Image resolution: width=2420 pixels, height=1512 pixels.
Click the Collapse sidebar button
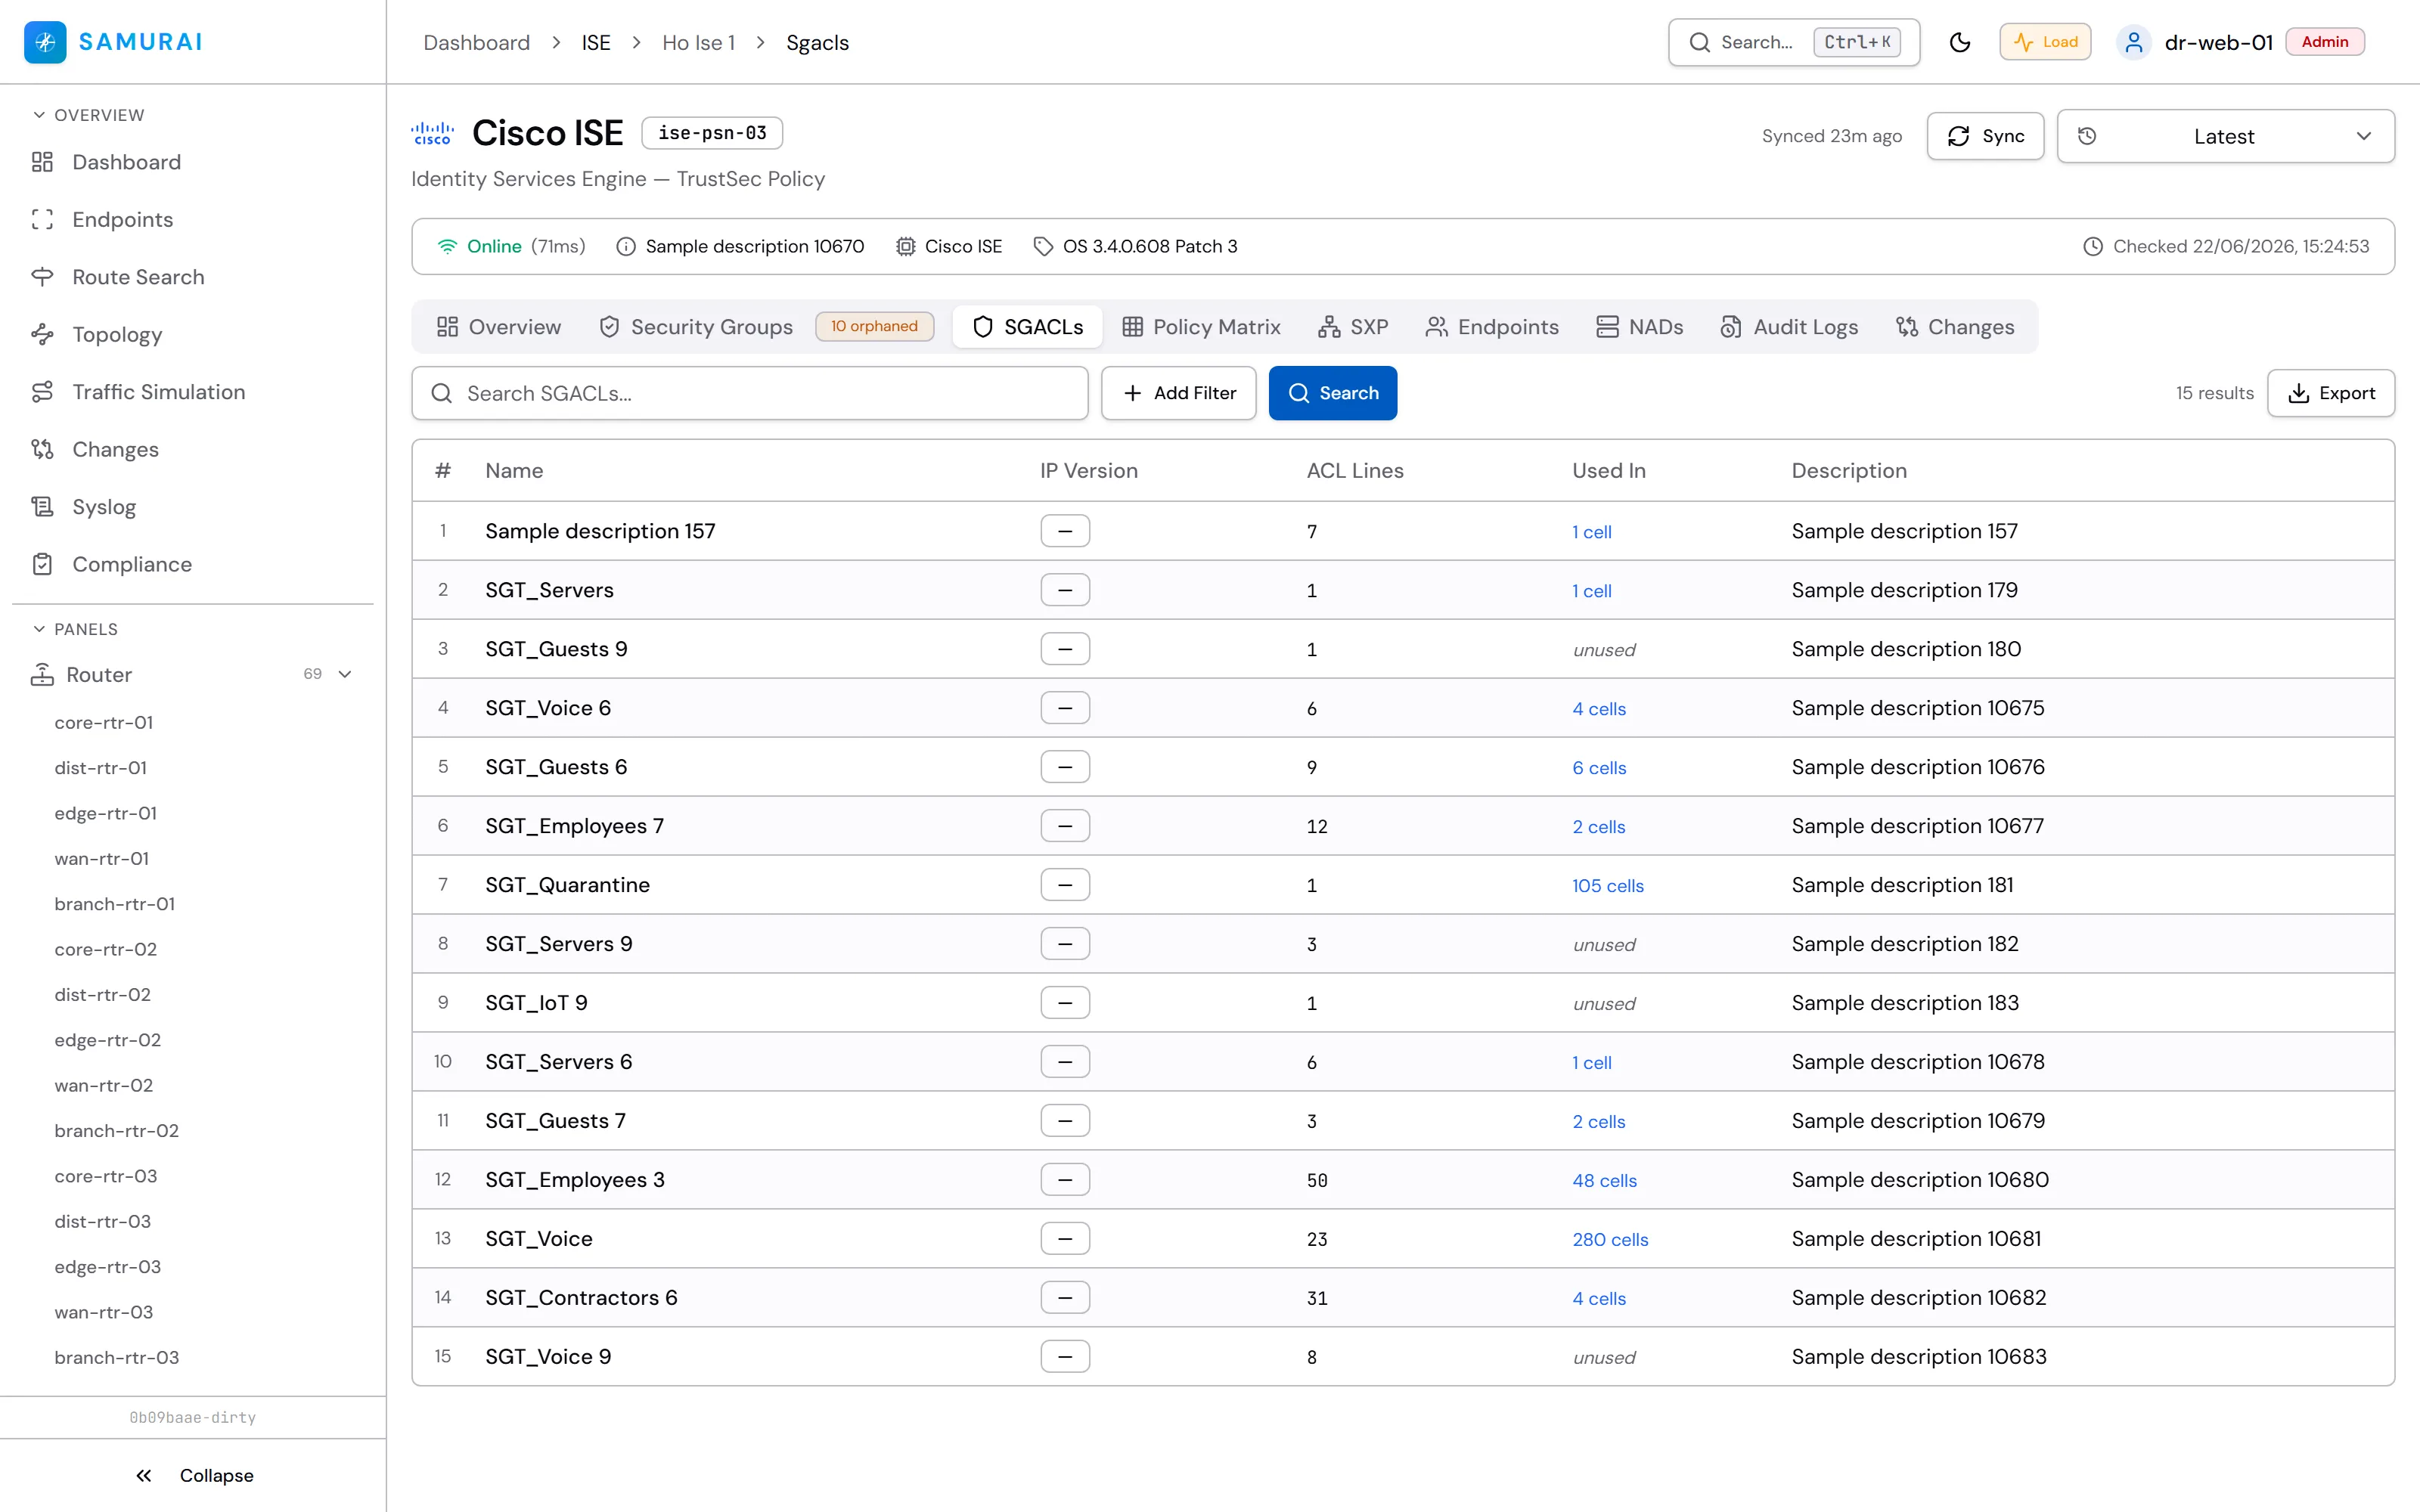coord(194,1476)
